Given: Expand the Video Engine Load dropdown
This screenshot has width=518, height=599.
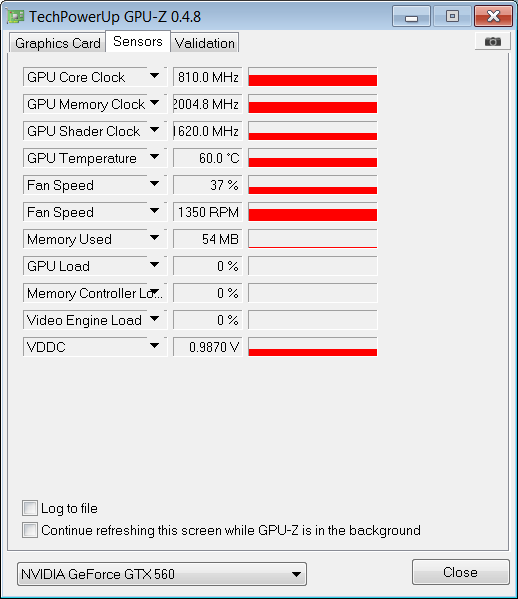Looking at the screenshot, I should point(154,319).
